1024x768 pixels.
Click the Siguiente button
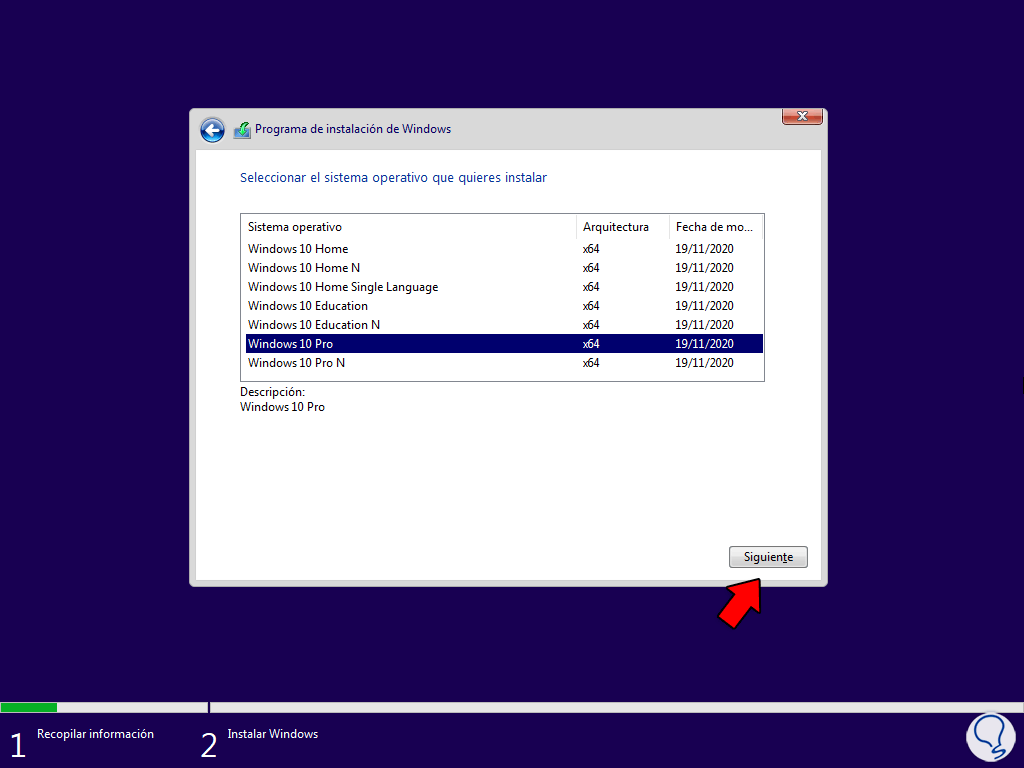[x=768, y=557]
